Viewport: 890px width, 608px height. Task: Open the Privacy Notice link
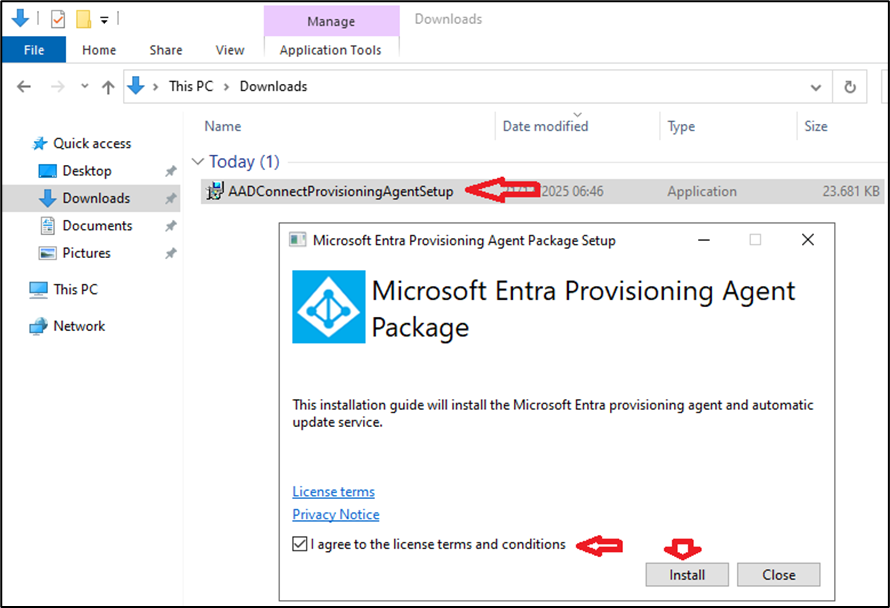click(x=335, y=515)
